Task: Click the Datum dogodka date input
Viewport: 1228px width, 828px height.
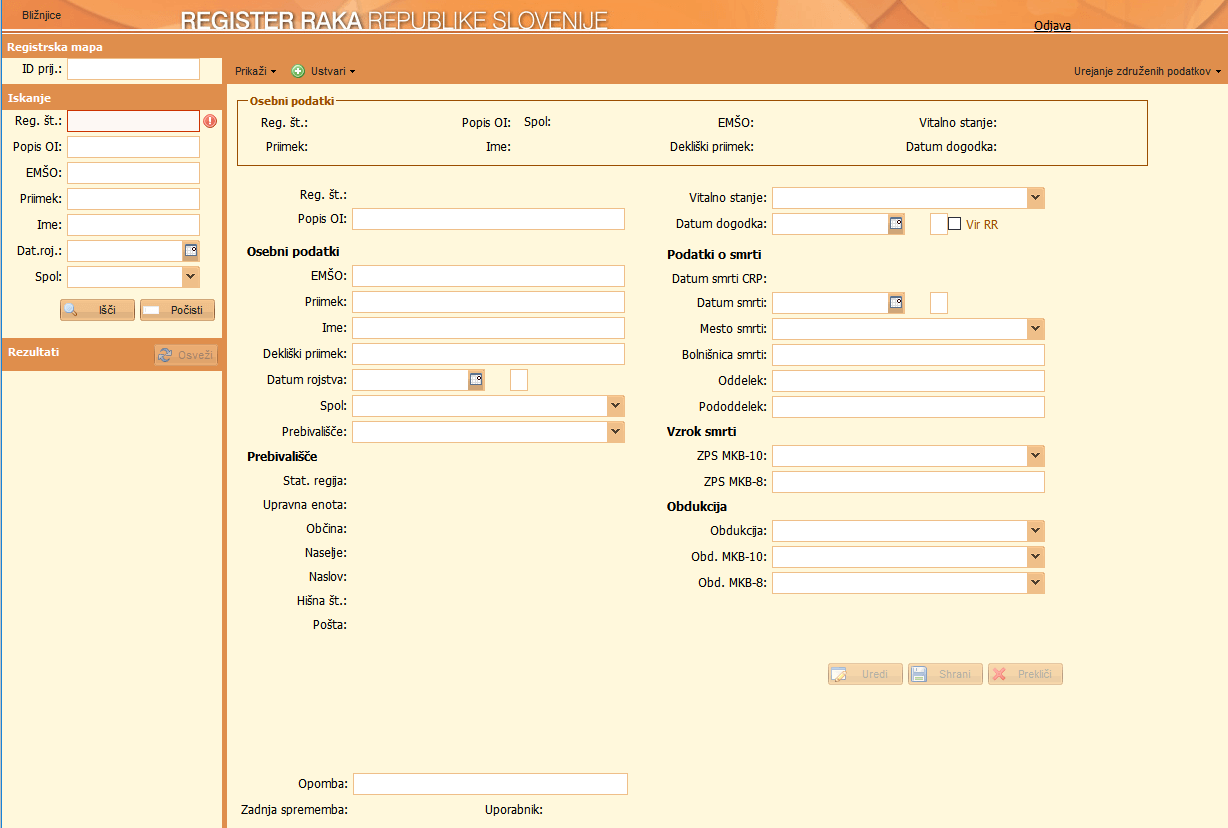Action: pyautogui.click(x=830, y=224)
